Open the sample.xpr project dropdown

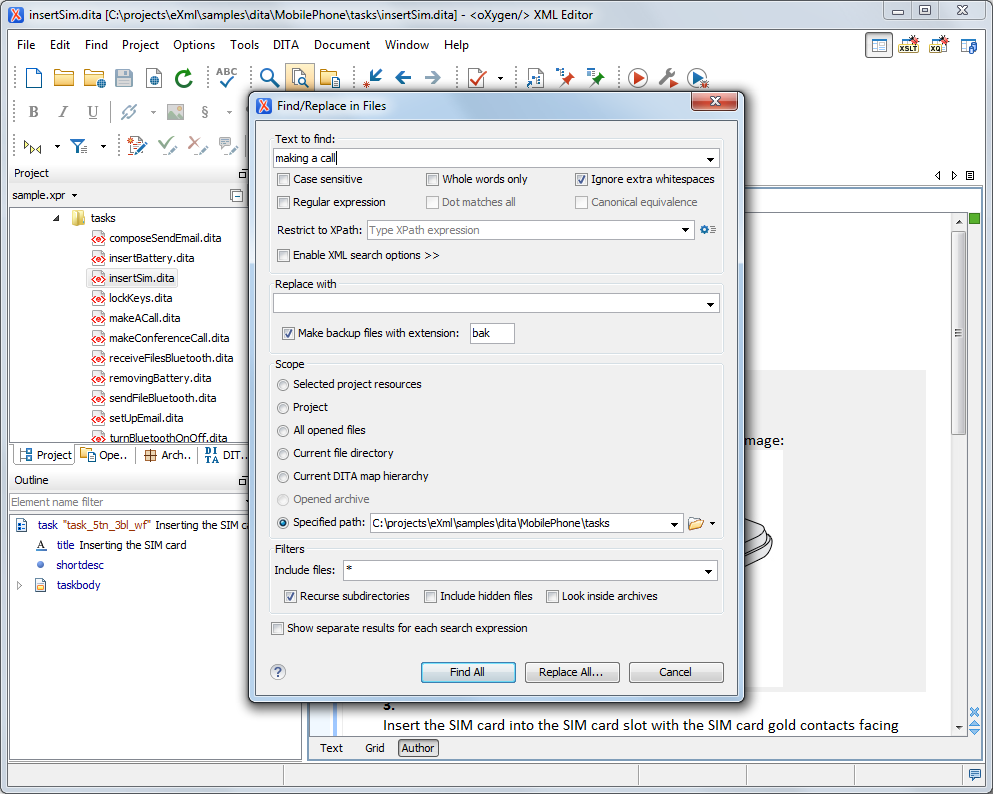[x=74, y=196]
